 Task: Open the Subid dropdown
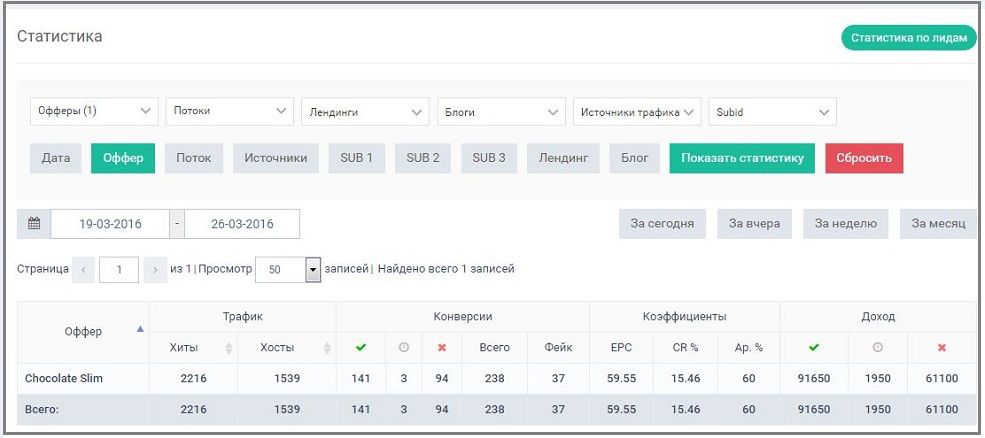click(773, 112)
